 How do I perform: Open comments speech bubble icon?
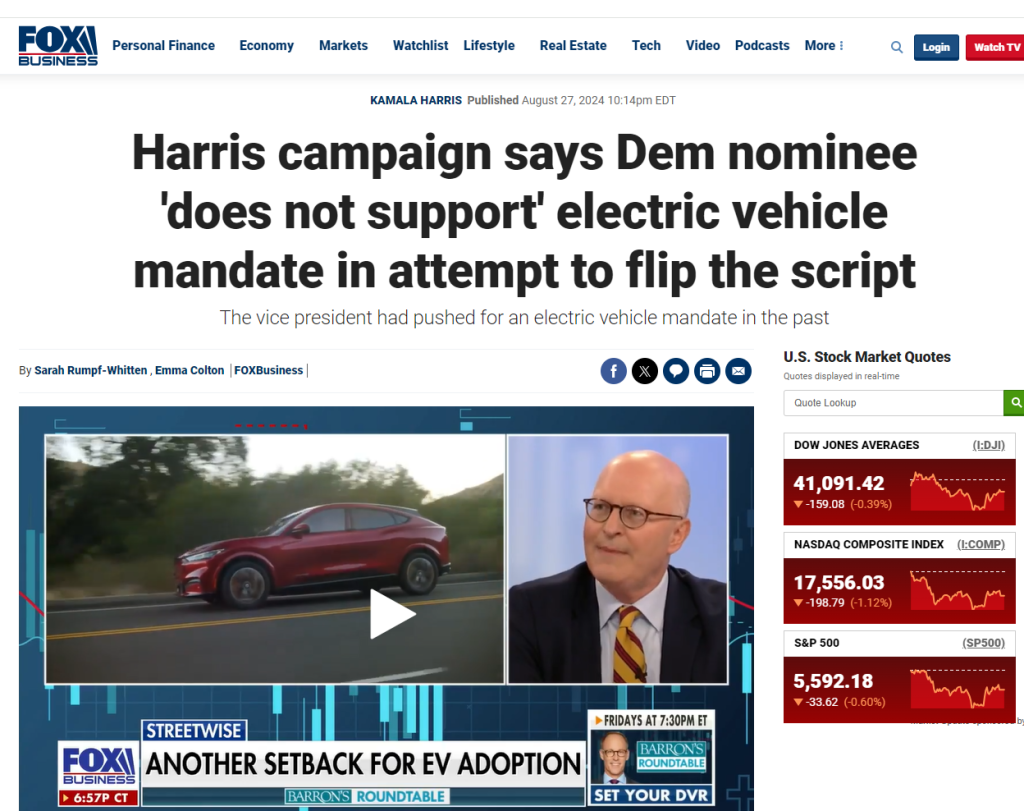pyautogui.click(x=676, y=371)
